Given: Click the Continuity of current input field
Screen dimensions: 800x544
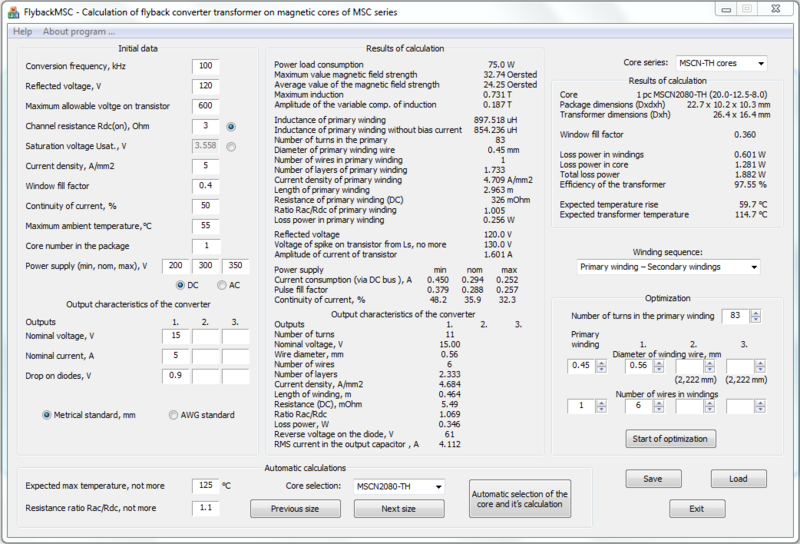Looking at the screenshot, I should (206, 206).
